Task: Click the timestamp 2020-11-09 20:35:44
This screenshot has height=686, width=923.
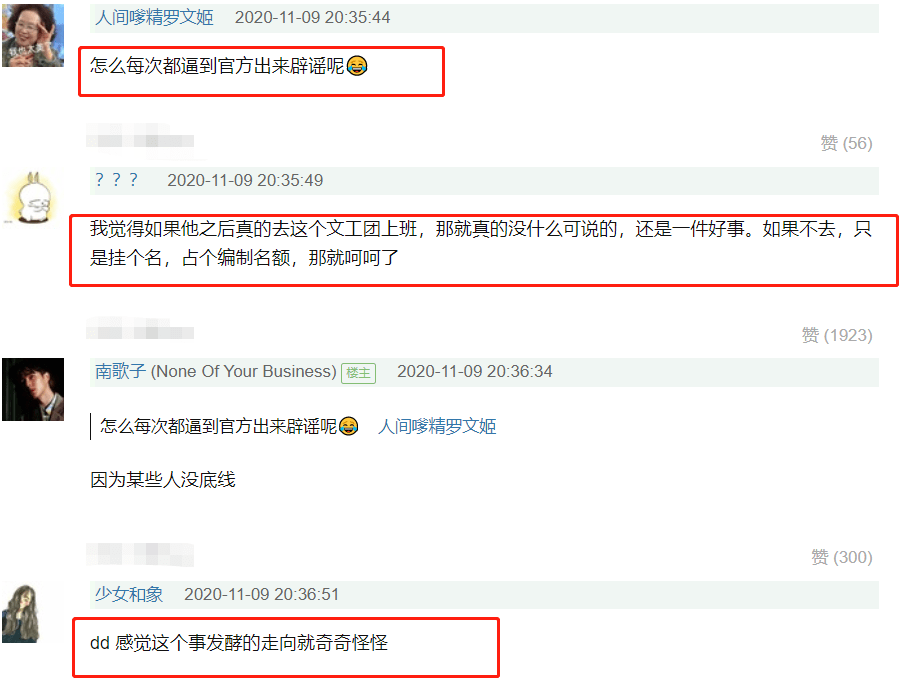Action: (x=313, y=17)
